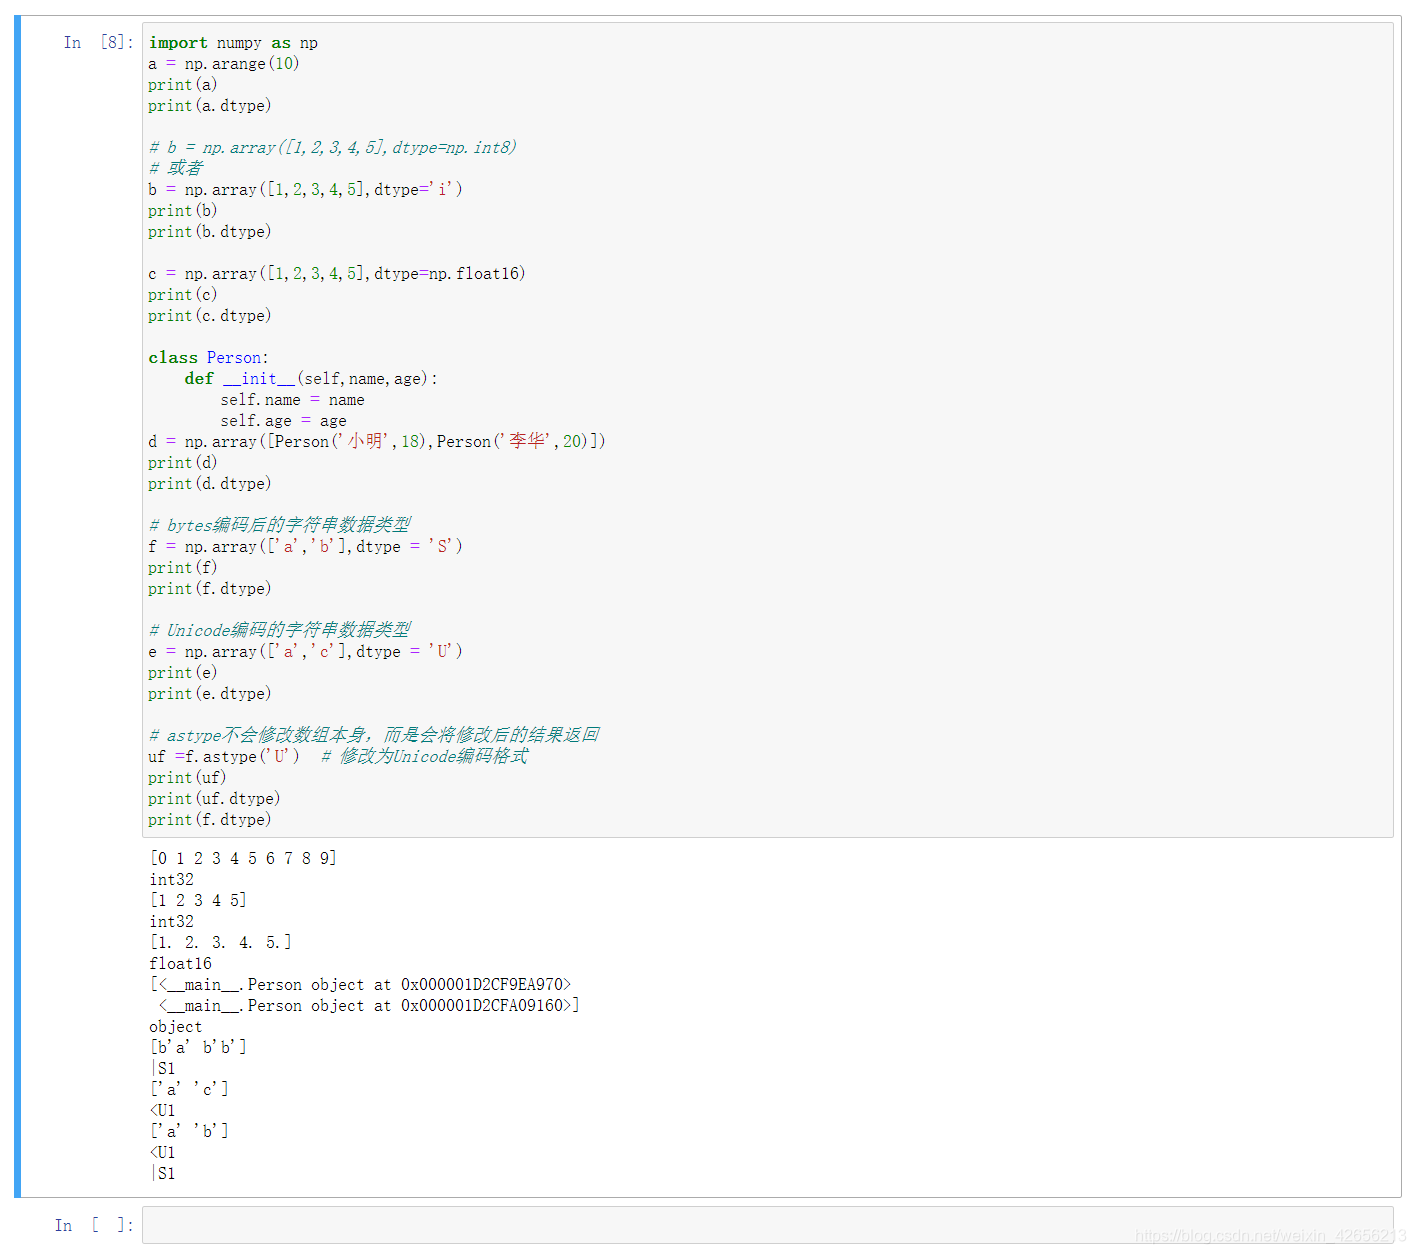Click the astype comment line

[x=374, y=735]
